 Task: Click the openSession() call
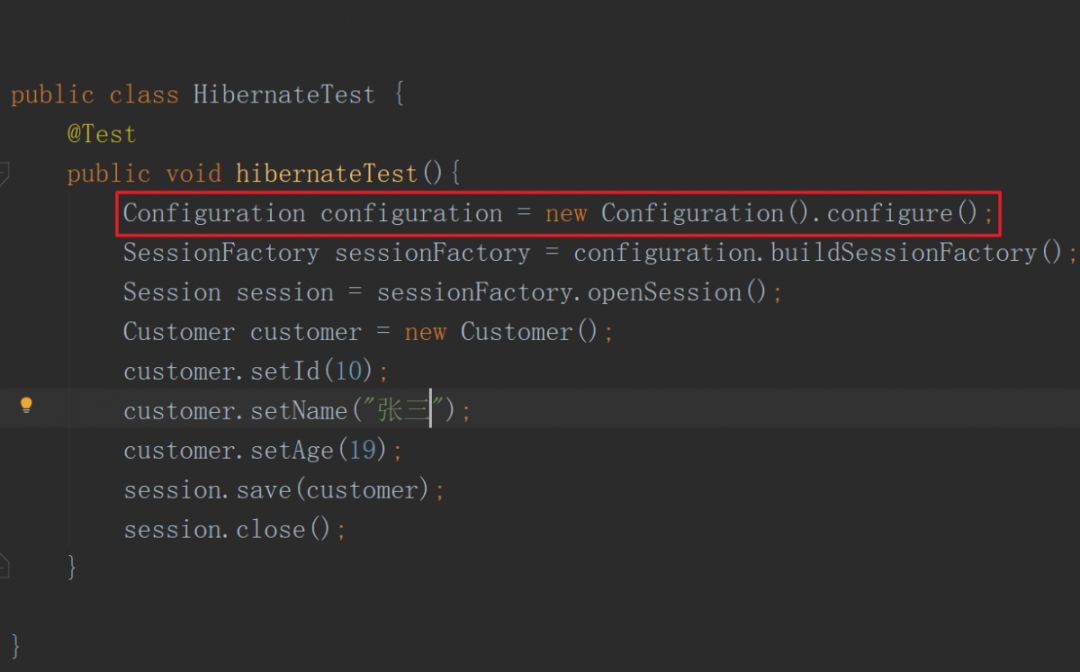[x=676, y=293]
